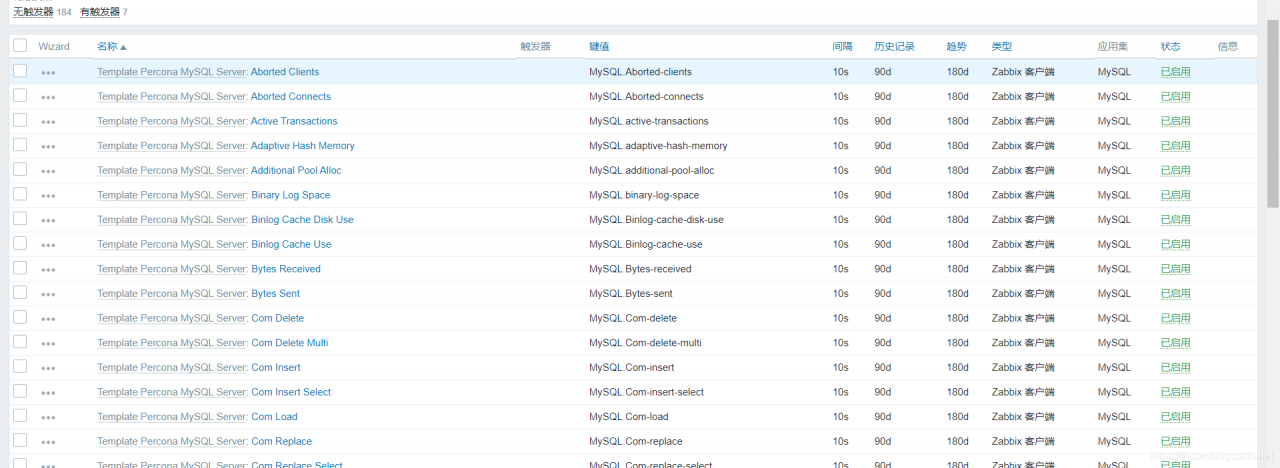The image size is (1280, 468).
Task: Check the Aborted Connects item checkbox
Action: [20, 96]
